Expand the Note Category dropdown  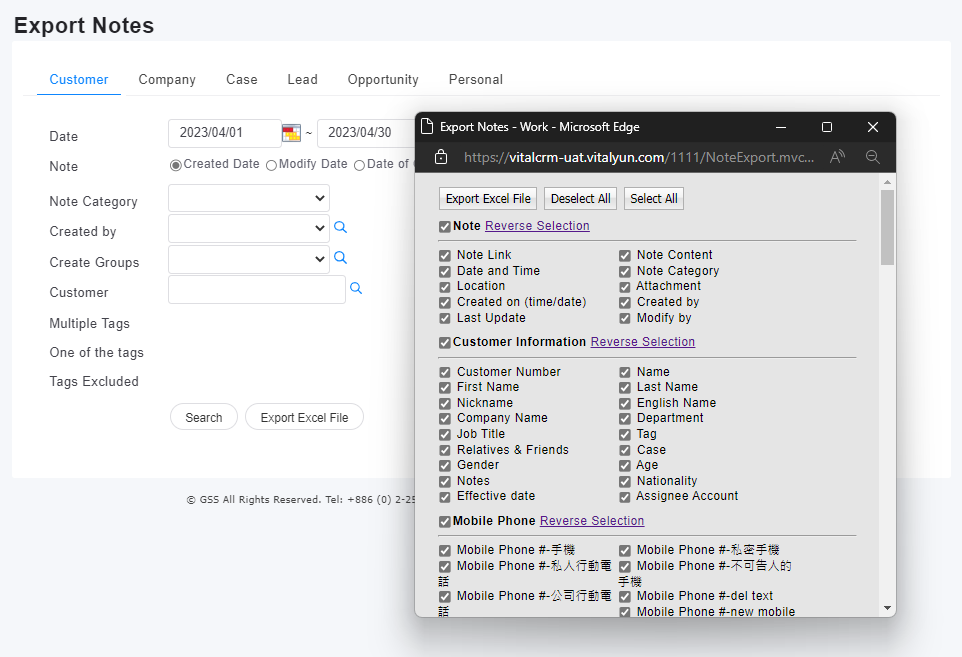pyautogui.click(x=249, y=198)
